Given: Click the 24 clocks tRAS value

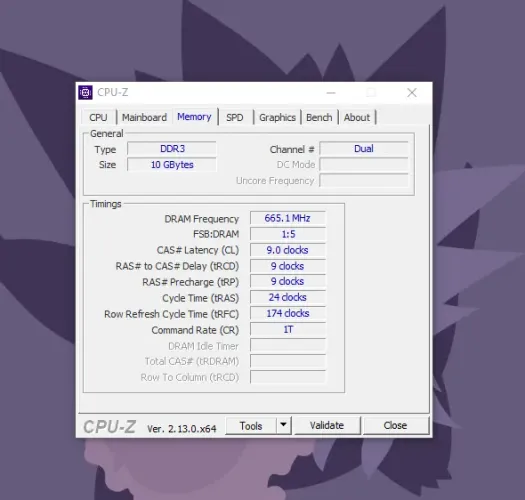Looking at the screenshot, I should pos(288,297).
